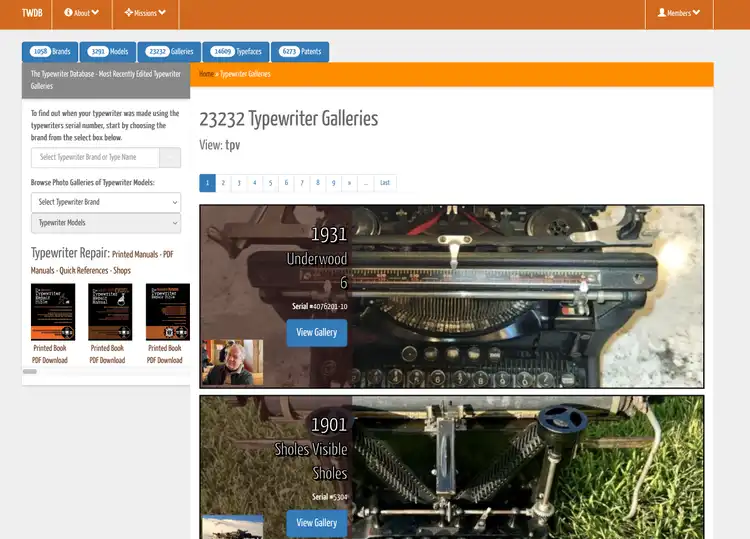Click Printed Book under the third book cover
The image size is (750, 539).
coord(165,348)
